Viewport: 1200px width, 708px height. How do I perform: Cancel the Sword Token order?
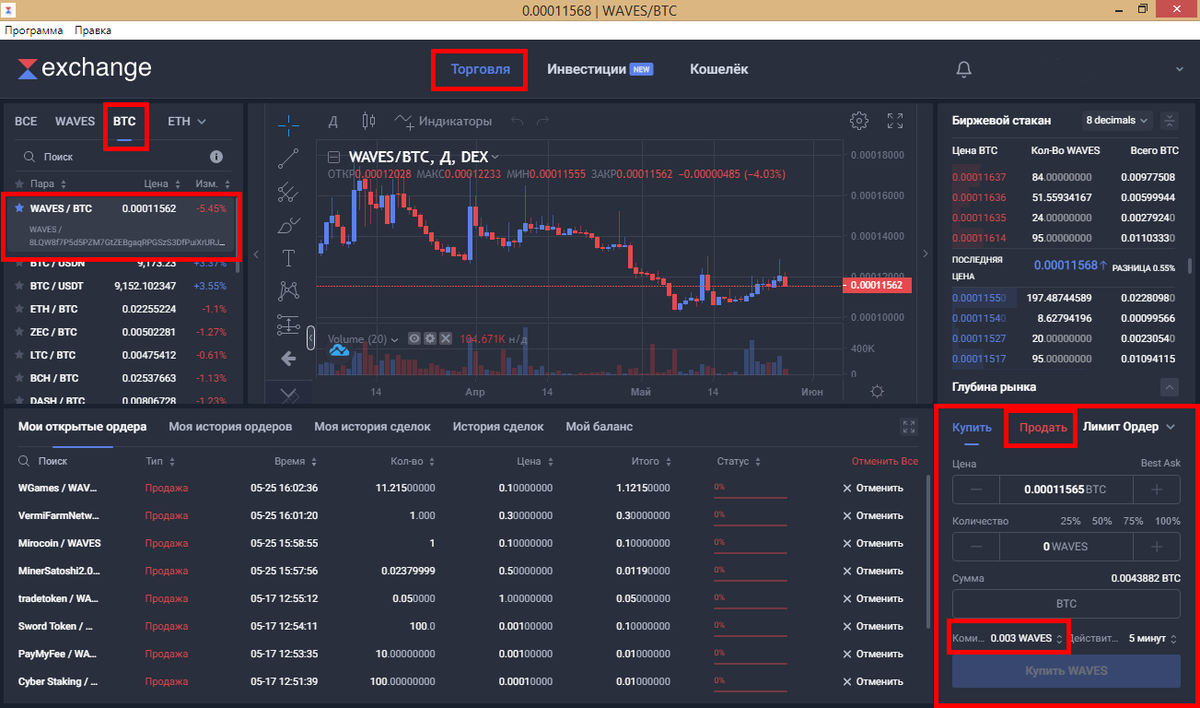coord(873,626)
